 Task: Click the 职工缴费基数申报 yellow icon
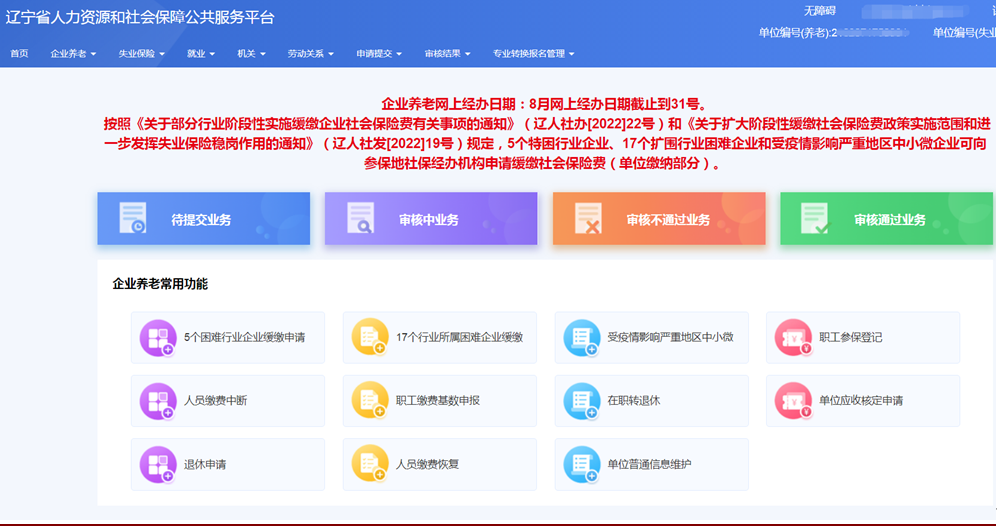point(369,401)
